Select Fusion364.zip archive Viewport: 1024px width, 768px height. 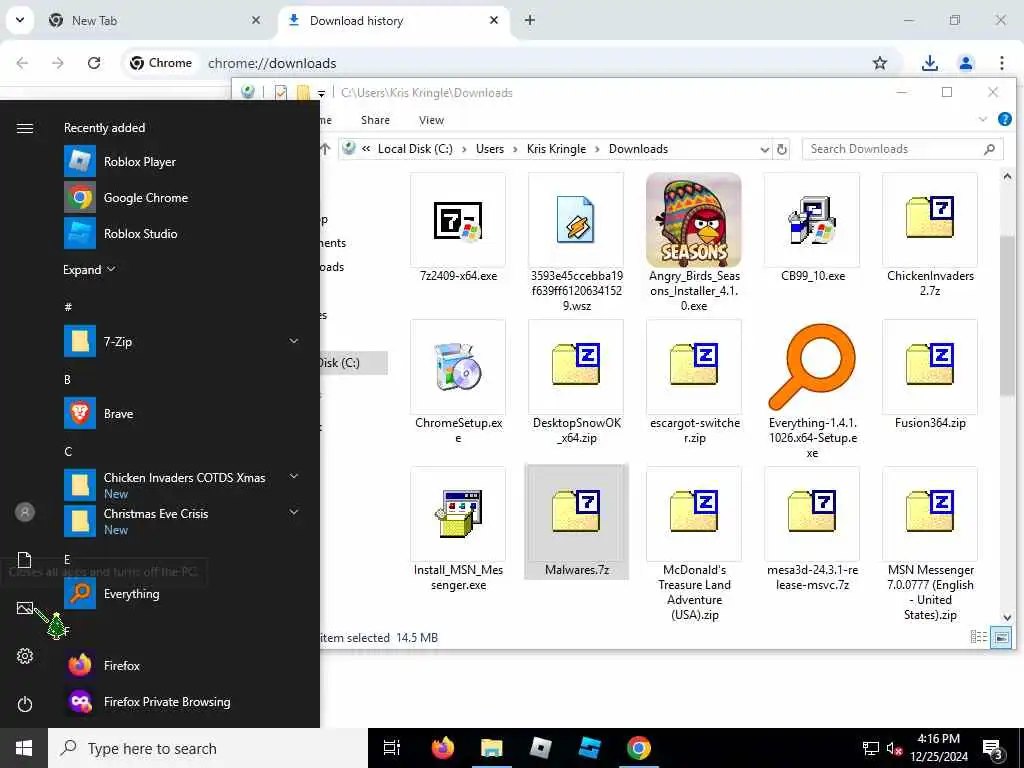[x=930, y=375]
